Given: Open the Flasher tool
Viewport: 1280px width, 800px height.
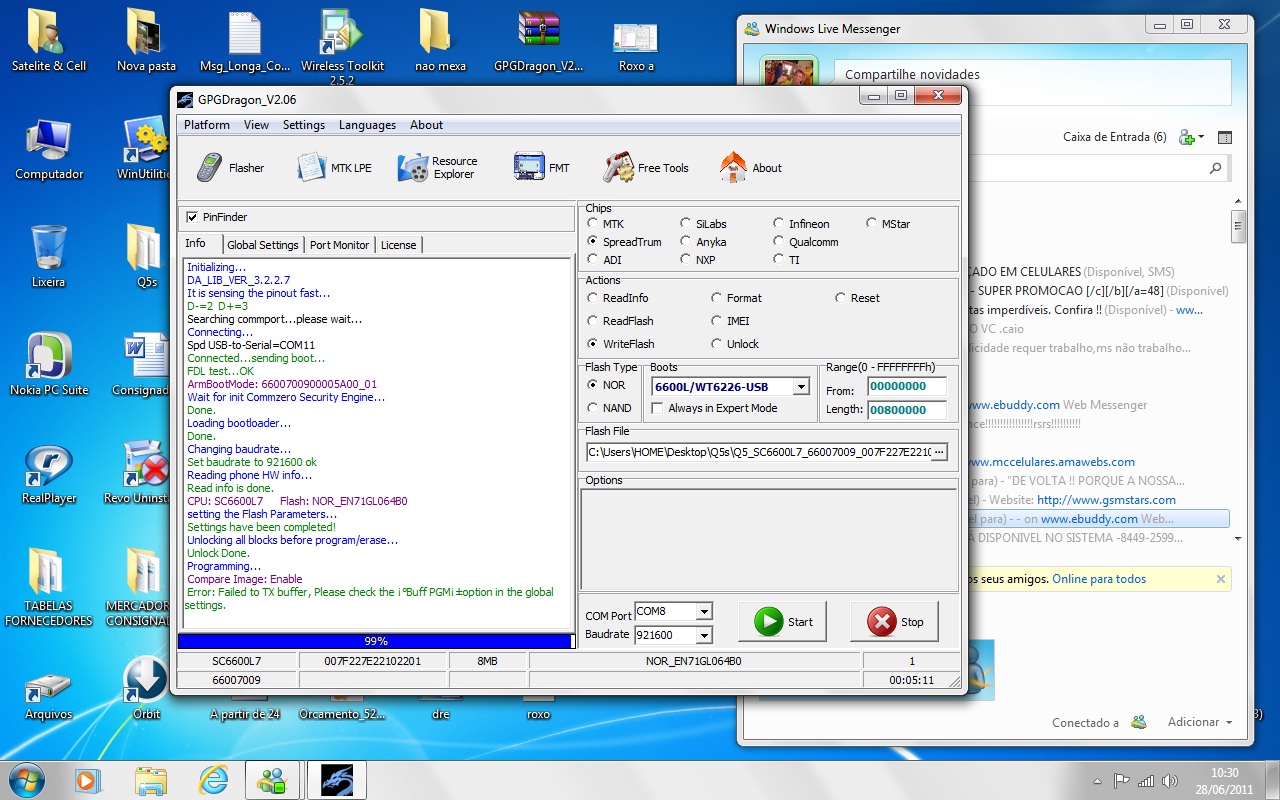Looking at the screenshot, I should click(x=230, y=168).
